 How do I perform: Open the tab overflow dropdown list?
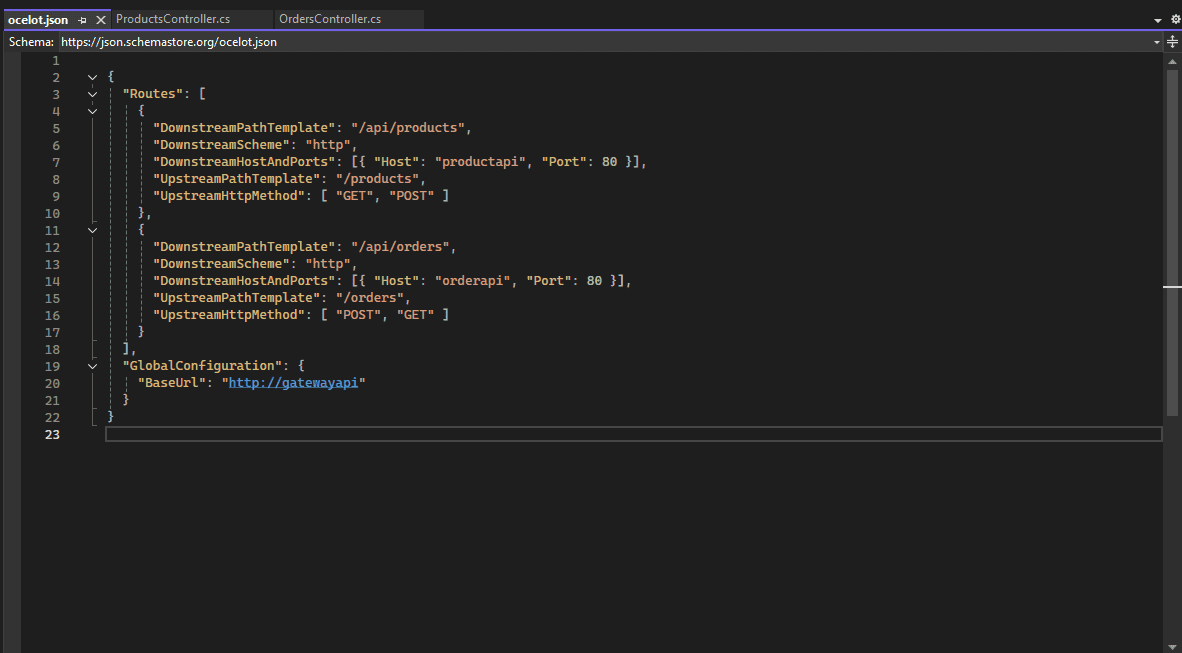tap(1158, 20)
